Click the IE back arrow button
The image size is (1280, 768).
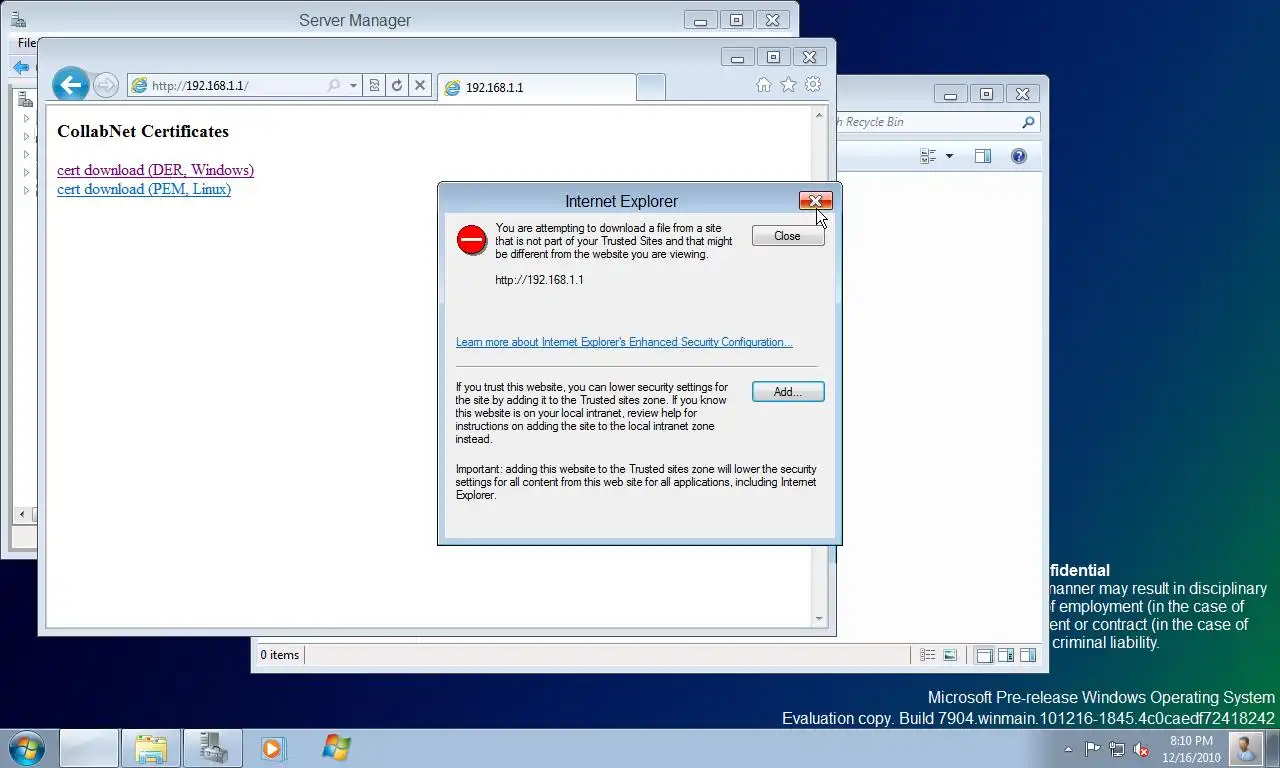coord(71,85)
